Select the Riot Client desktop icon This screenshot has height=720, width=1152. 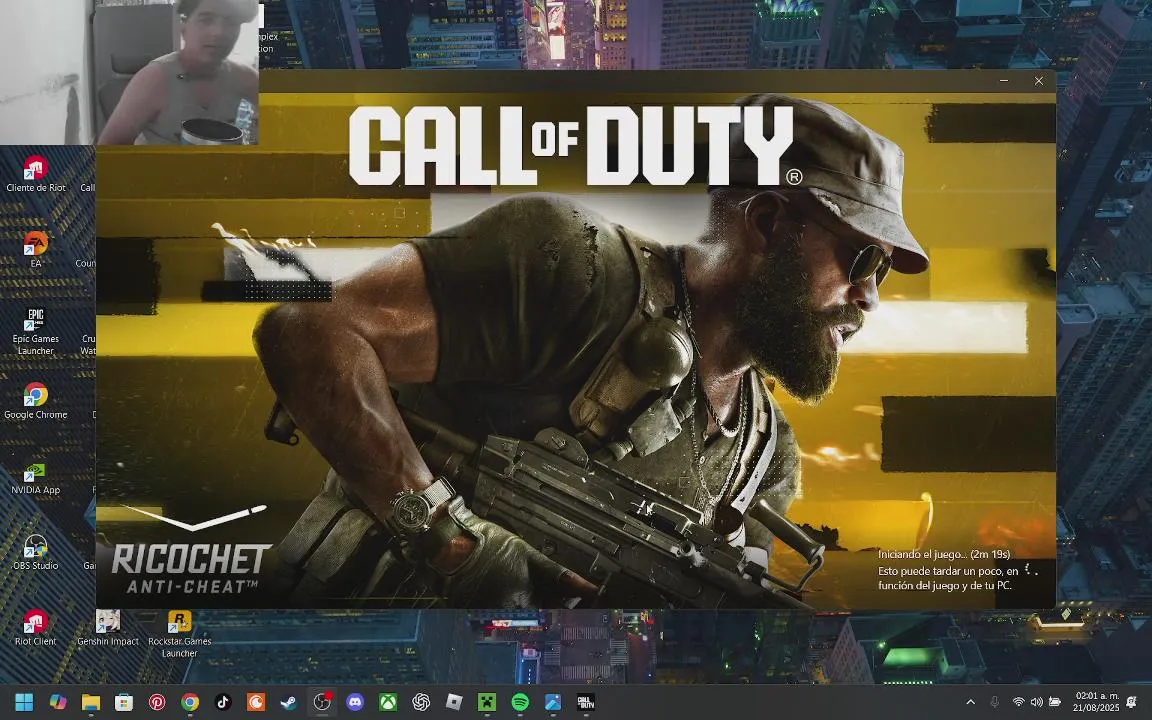coord(35,627)
